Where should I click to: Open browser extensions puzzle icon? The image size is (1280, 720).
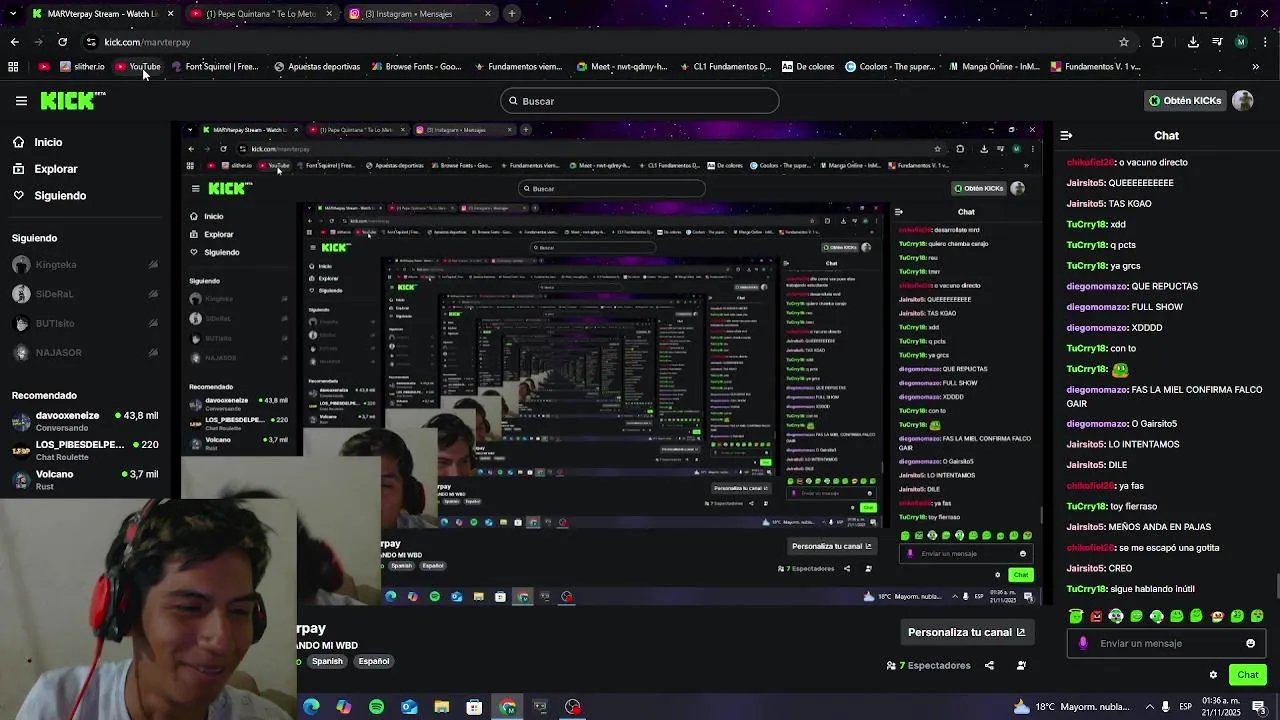[1157, 42]
